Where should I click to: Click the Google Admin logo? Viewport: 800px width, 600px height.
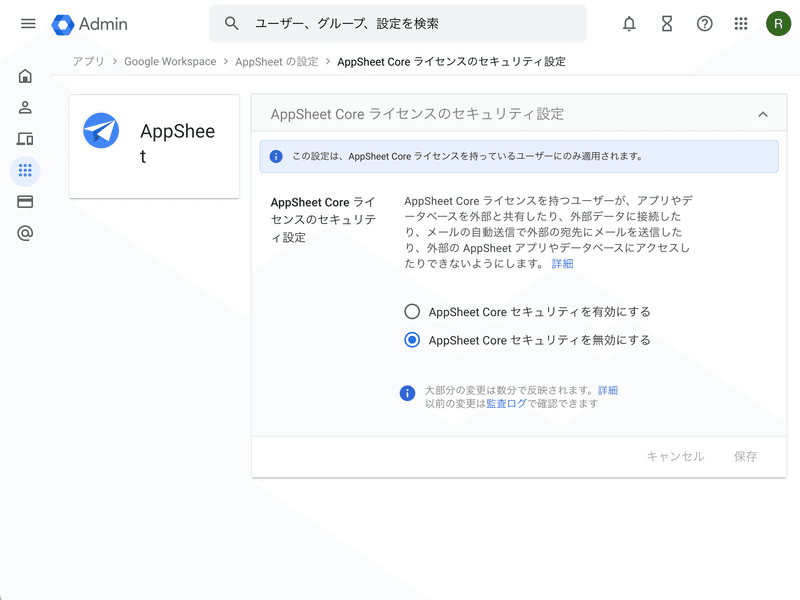(90, 24)
